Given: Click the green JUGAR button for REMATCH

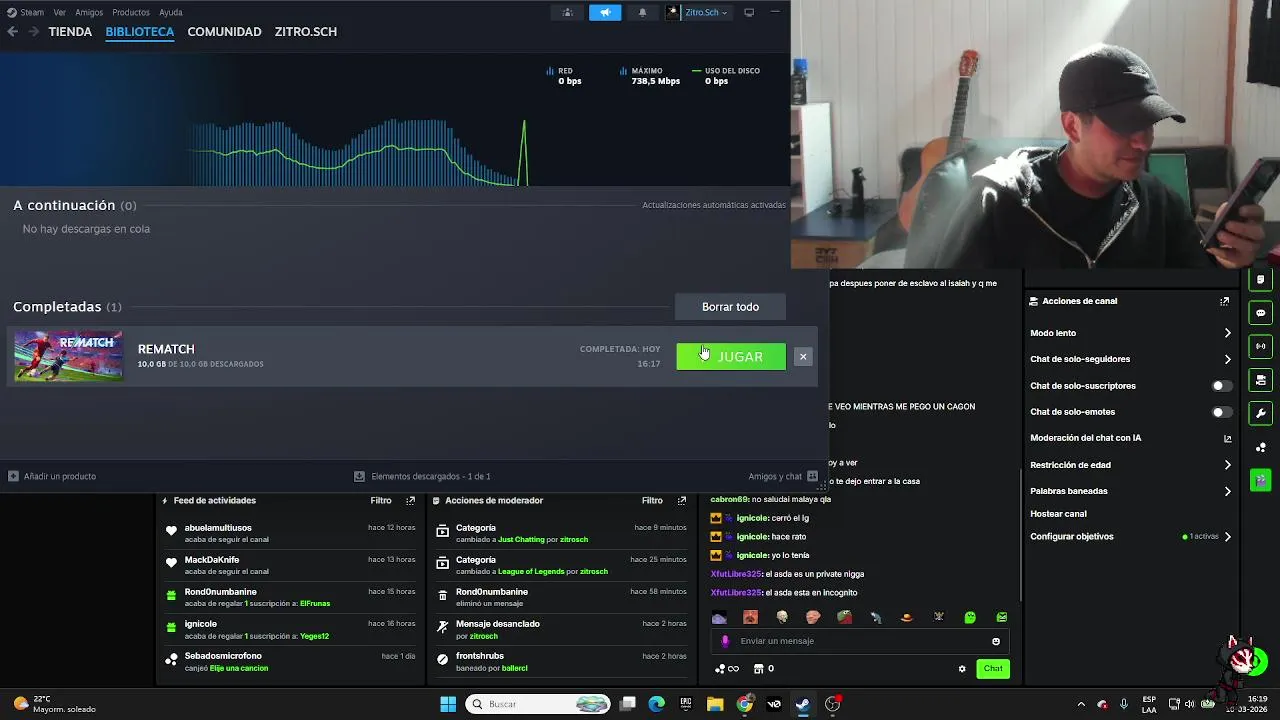Looking at the screenshot, I should coord(731,357).
